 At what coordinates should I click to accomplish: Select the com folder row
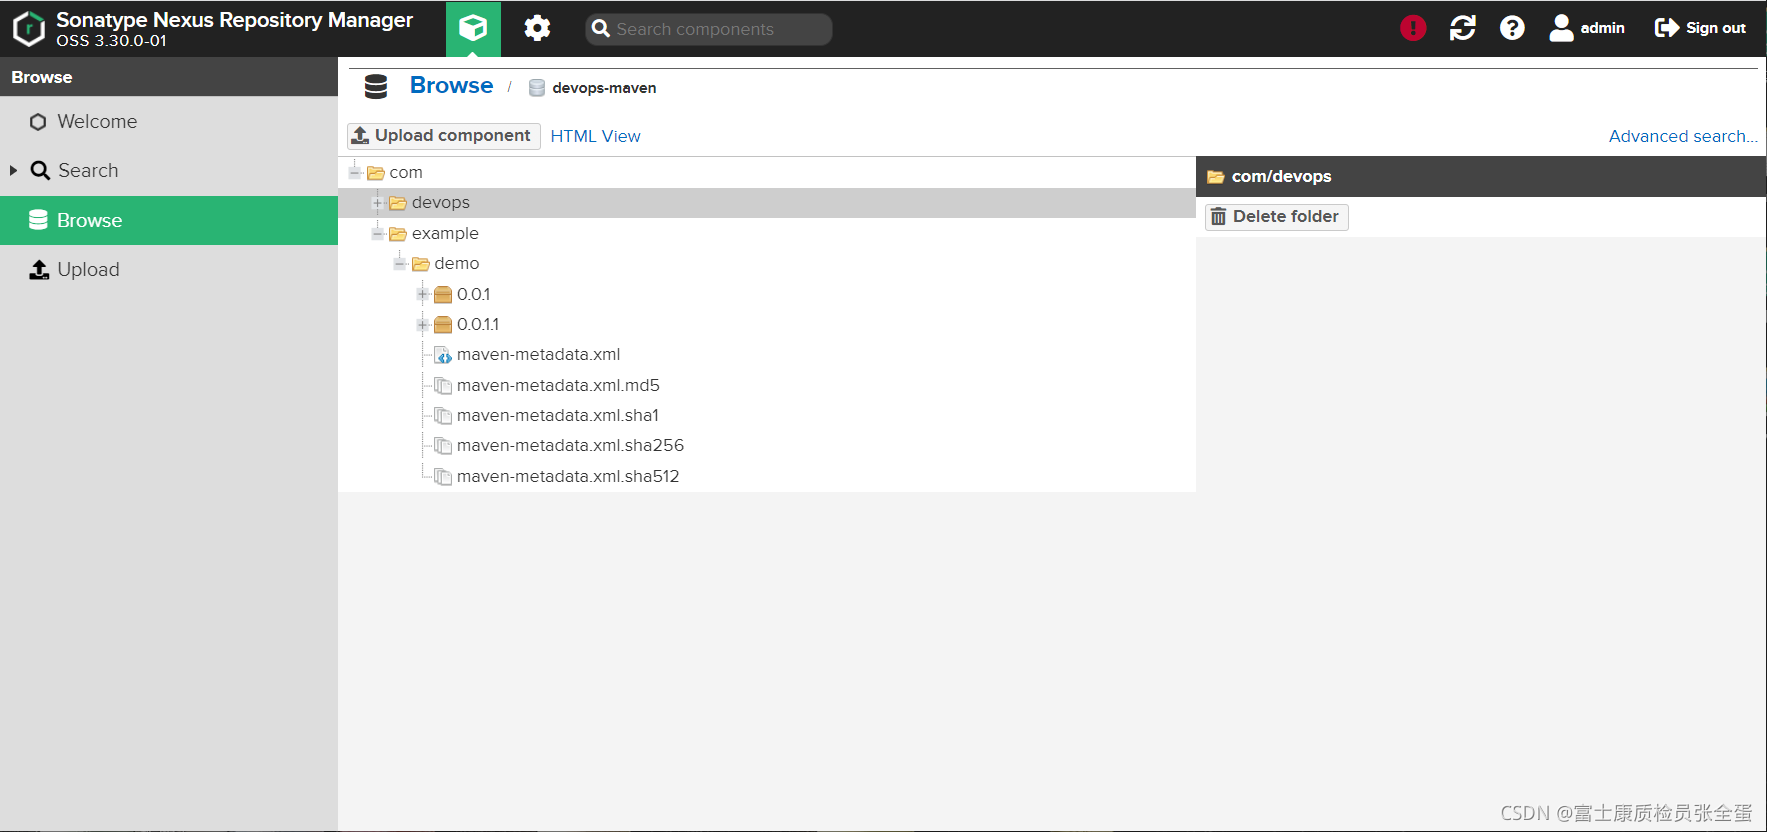(x=767, y=172)
